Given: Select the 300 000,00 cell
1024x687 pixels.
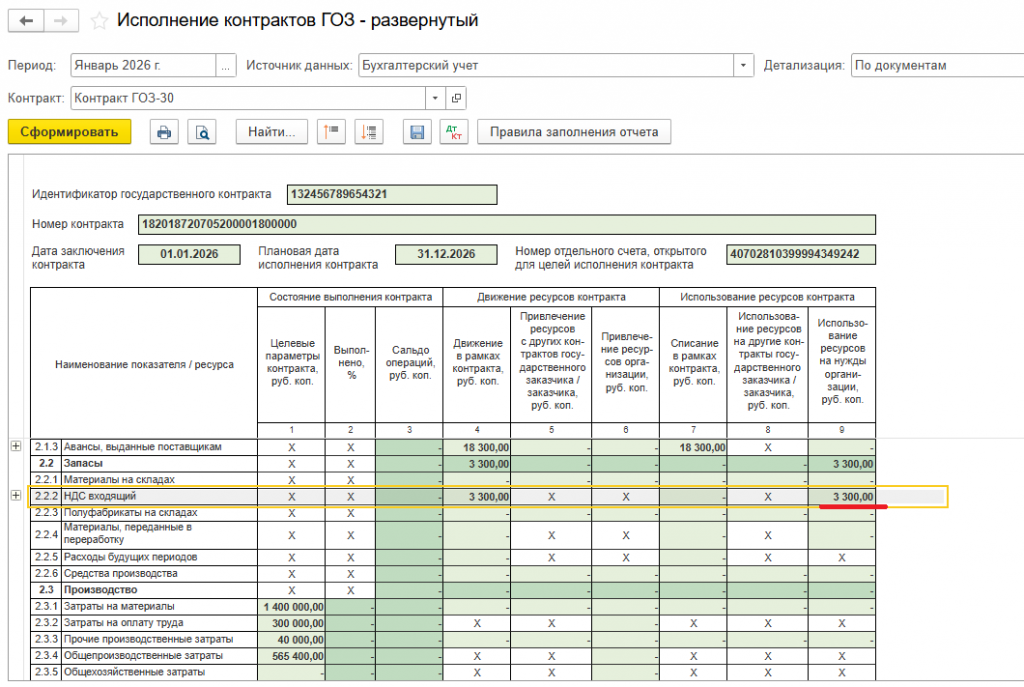Looking at the screenshot, I should [x=291, y=624].
